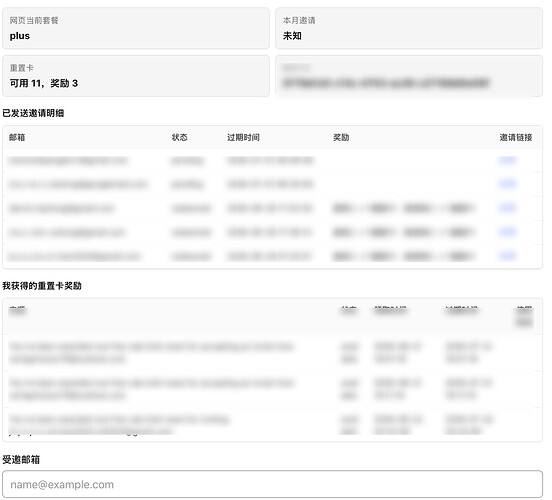
Task: Click the 我获得的重置卡奖励 section heading
Action: pos(42,286)
